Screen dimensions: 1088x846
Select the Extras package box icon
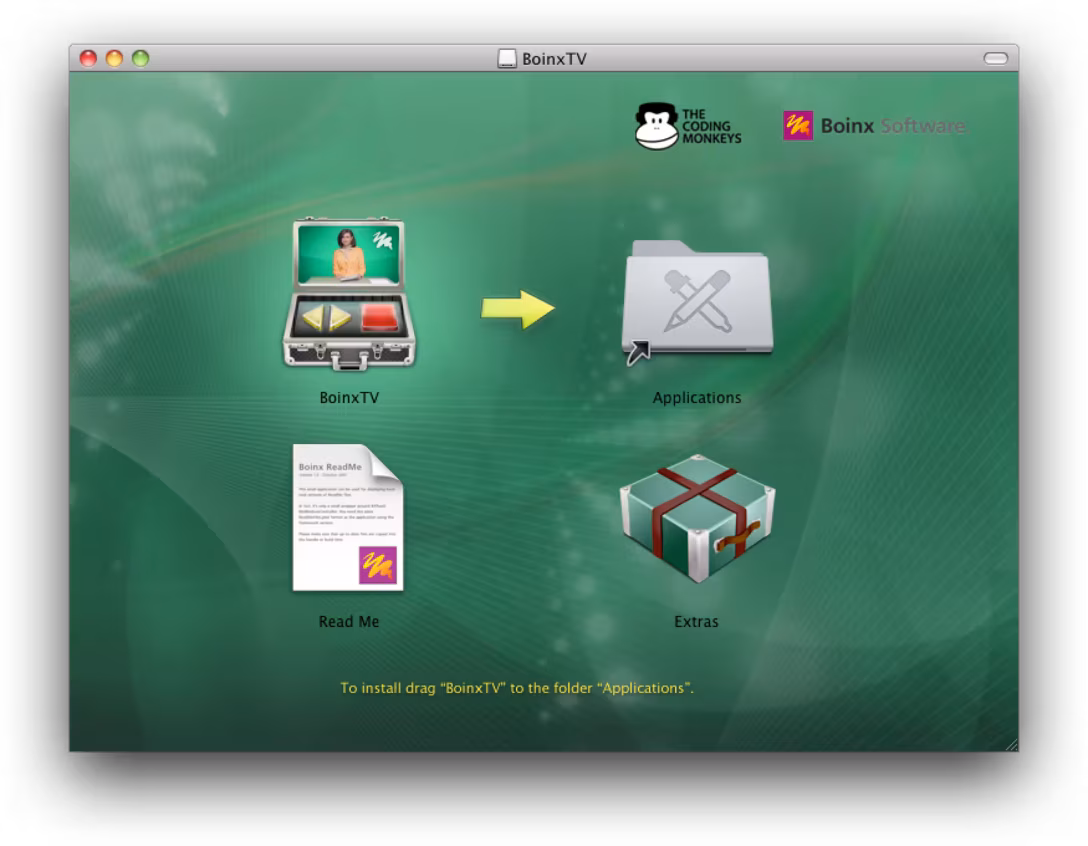tap(697, 518)
